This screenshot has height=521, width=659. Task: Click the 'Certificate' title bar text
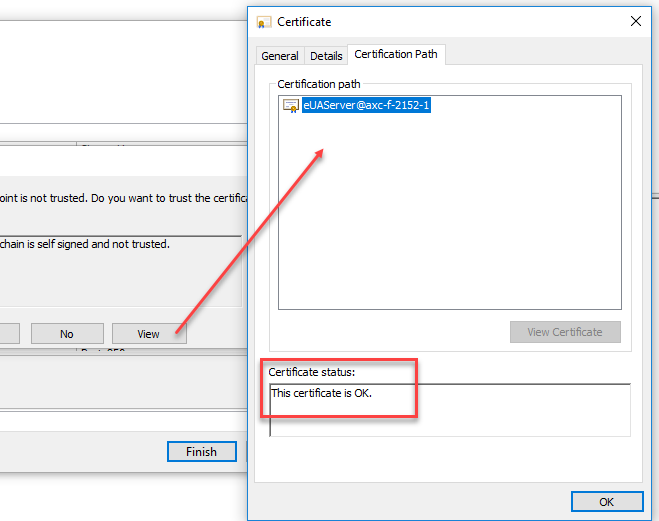[x=304, y=22]
